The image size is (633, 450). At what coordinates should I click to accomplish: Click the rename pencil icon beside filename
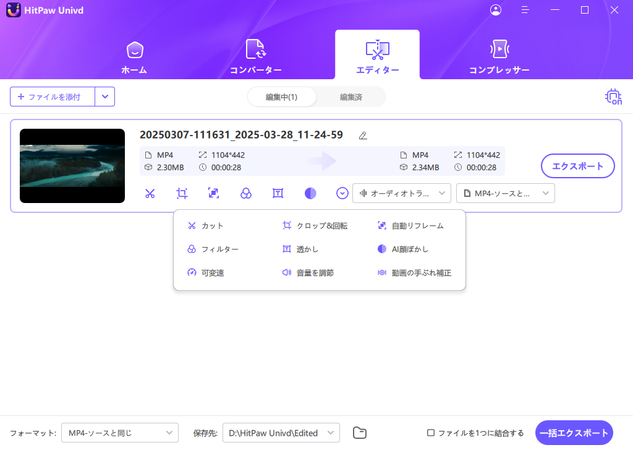tap(363, 136)
